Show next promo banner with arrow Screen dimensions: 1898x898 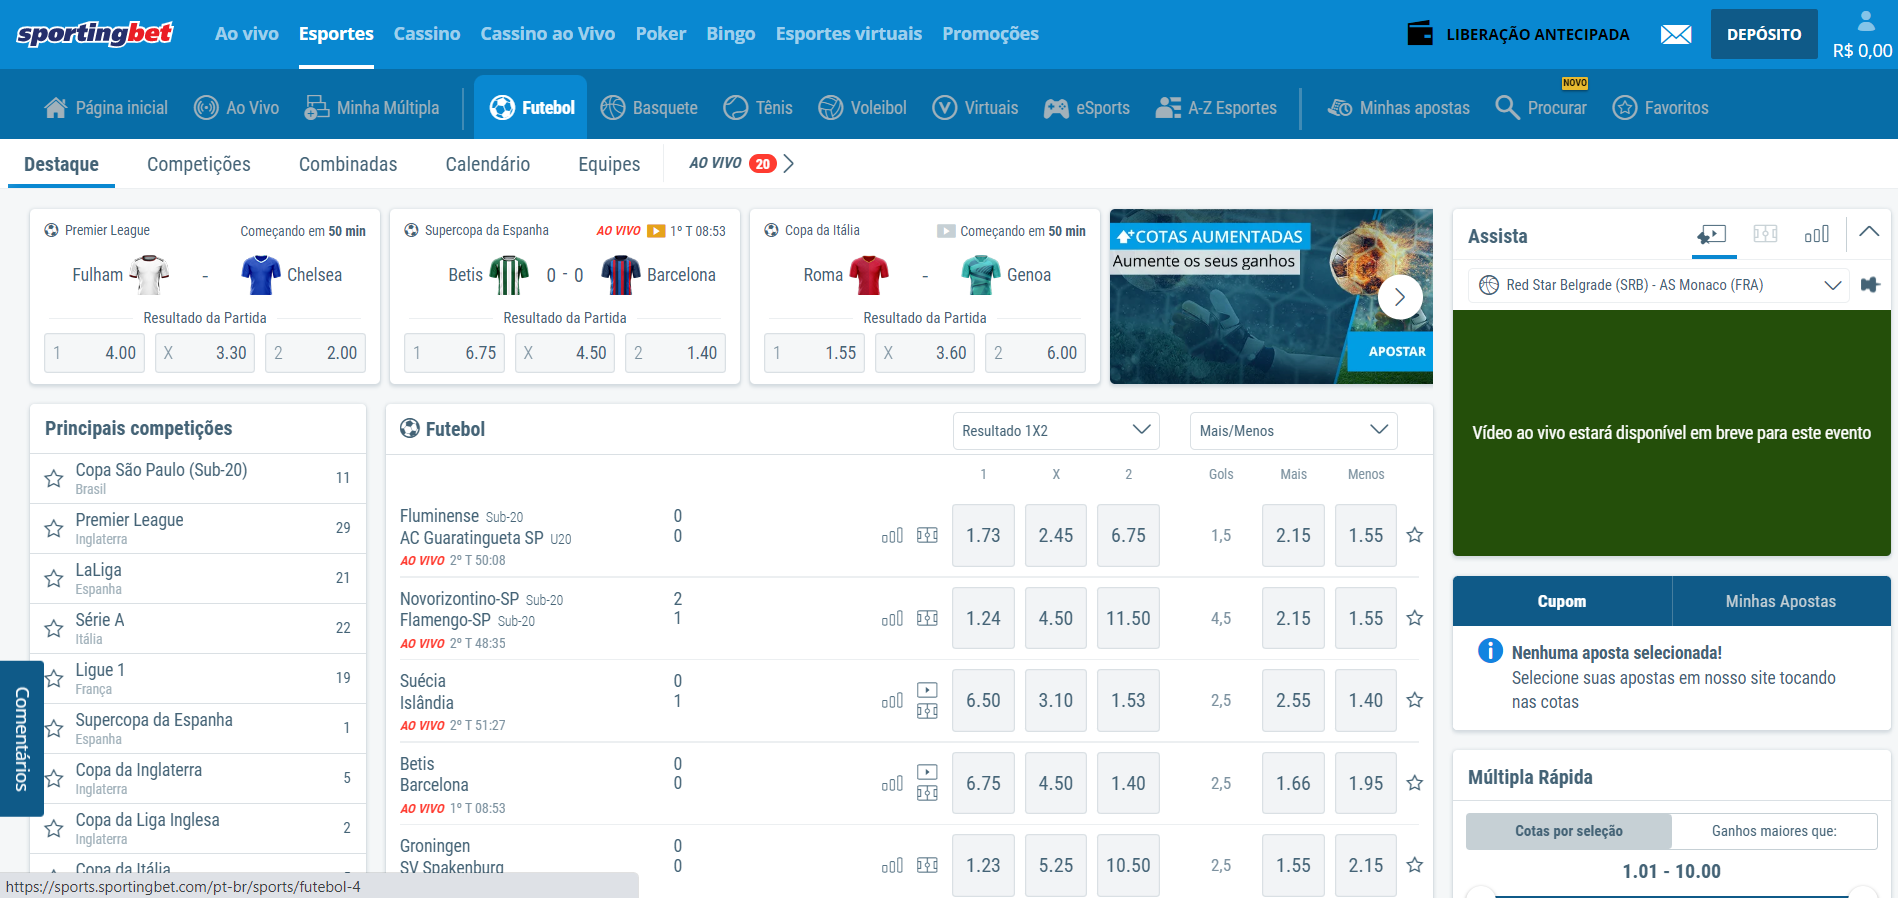click(x=1400, y=297)
